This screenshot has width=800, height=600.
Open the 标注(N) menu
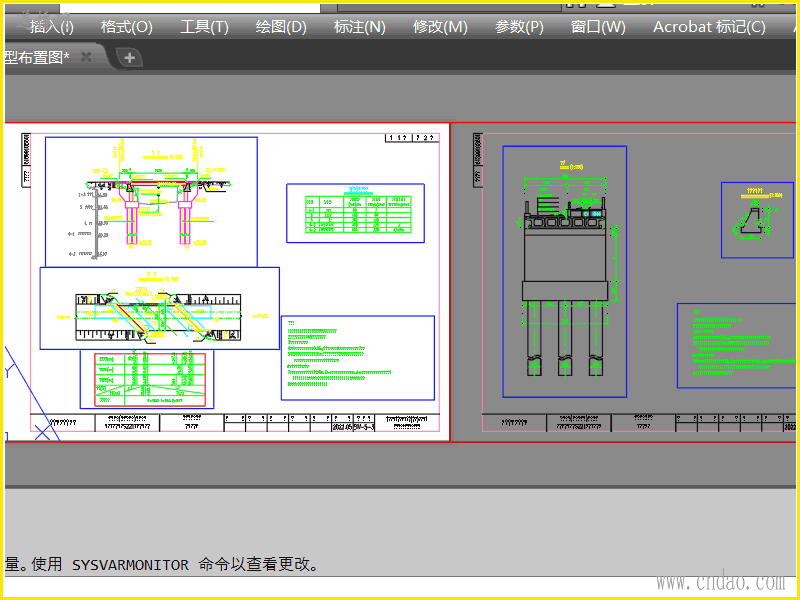pyautogui.click(x=360, y=27)
